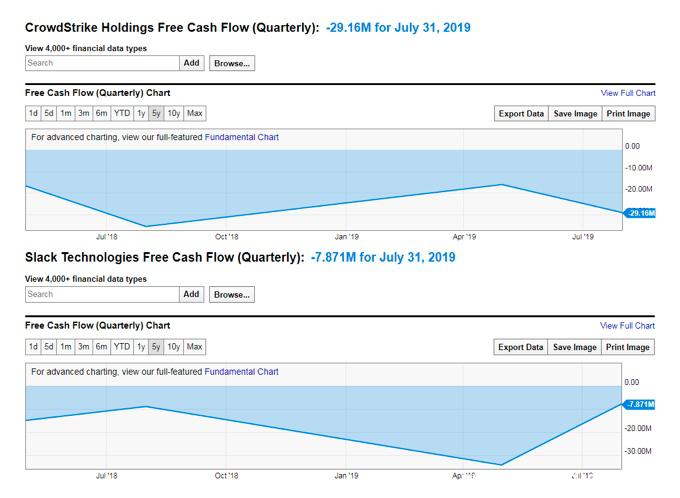Focus the CrowdStrike financial data Search field
The image size is (680, 498).
pos(102,63)
